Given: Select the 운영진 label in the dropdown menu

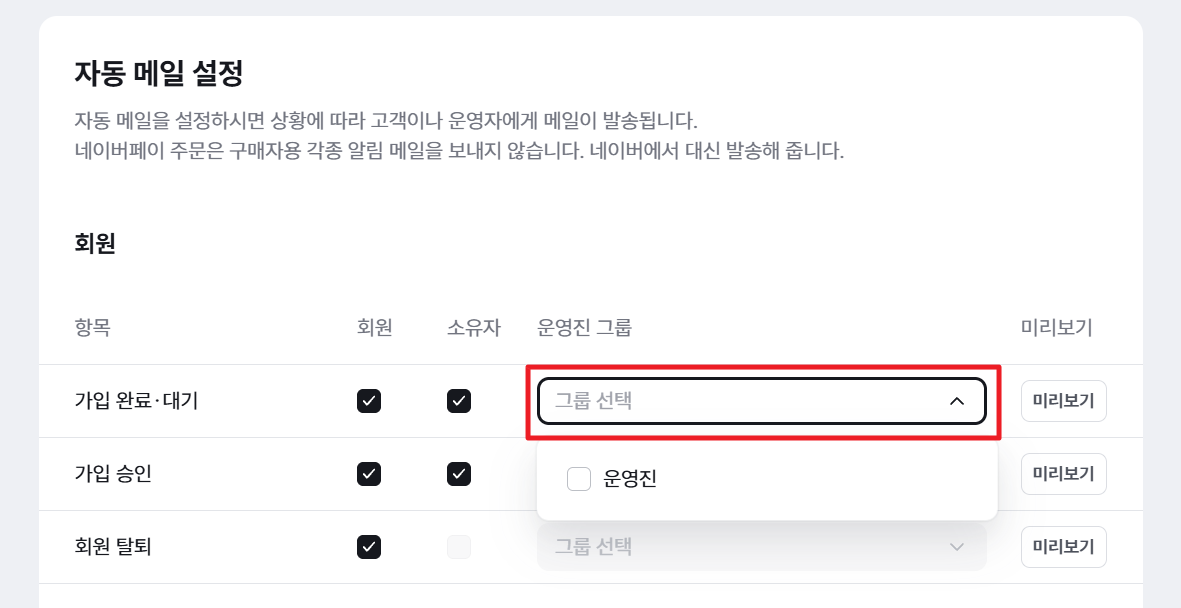Looking at the screenshot, I should pos(630,478).
